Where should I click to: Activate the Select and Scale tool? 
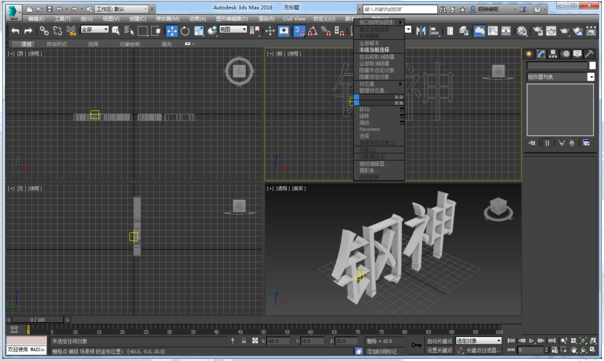[x=199, y=31]
